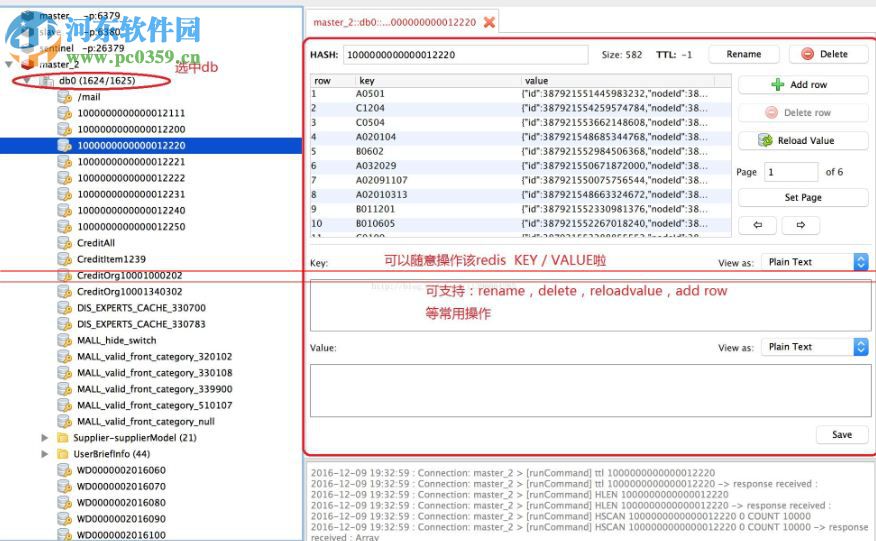Open the Key View as dropdown

pyautogui.click(x=815, y=262)
